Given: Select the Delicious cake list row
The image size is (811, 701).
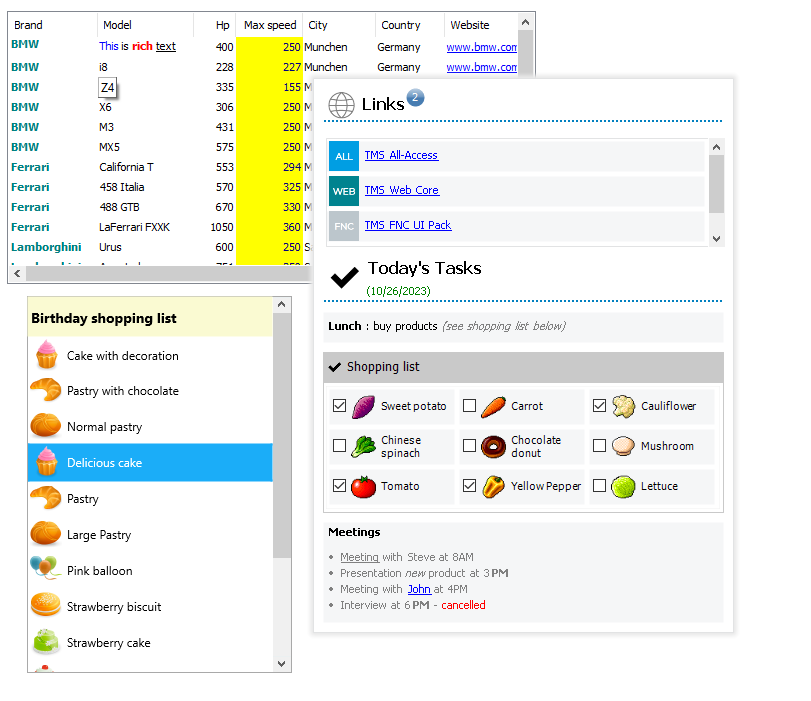Looking at the screenshot, I should point(150,463).
